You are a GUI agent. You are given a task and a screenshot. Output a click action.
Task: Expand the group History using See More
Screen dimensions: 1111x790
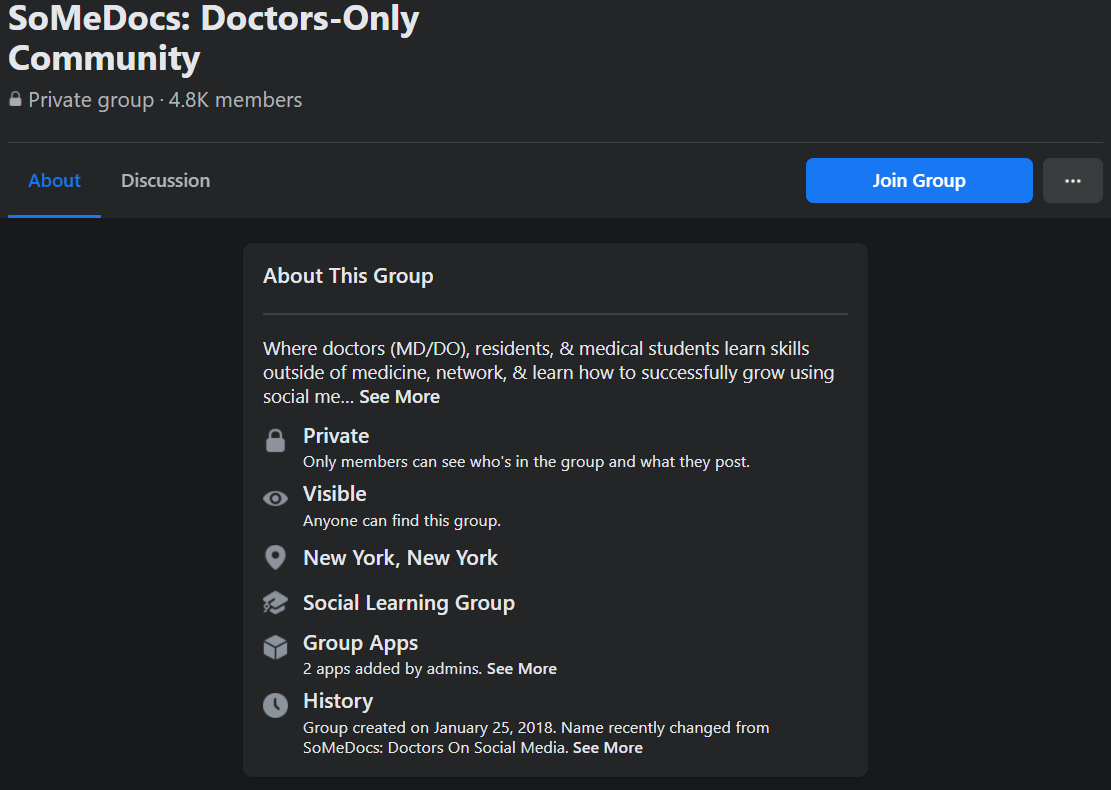pyautogui.click(x=607, y=747)
